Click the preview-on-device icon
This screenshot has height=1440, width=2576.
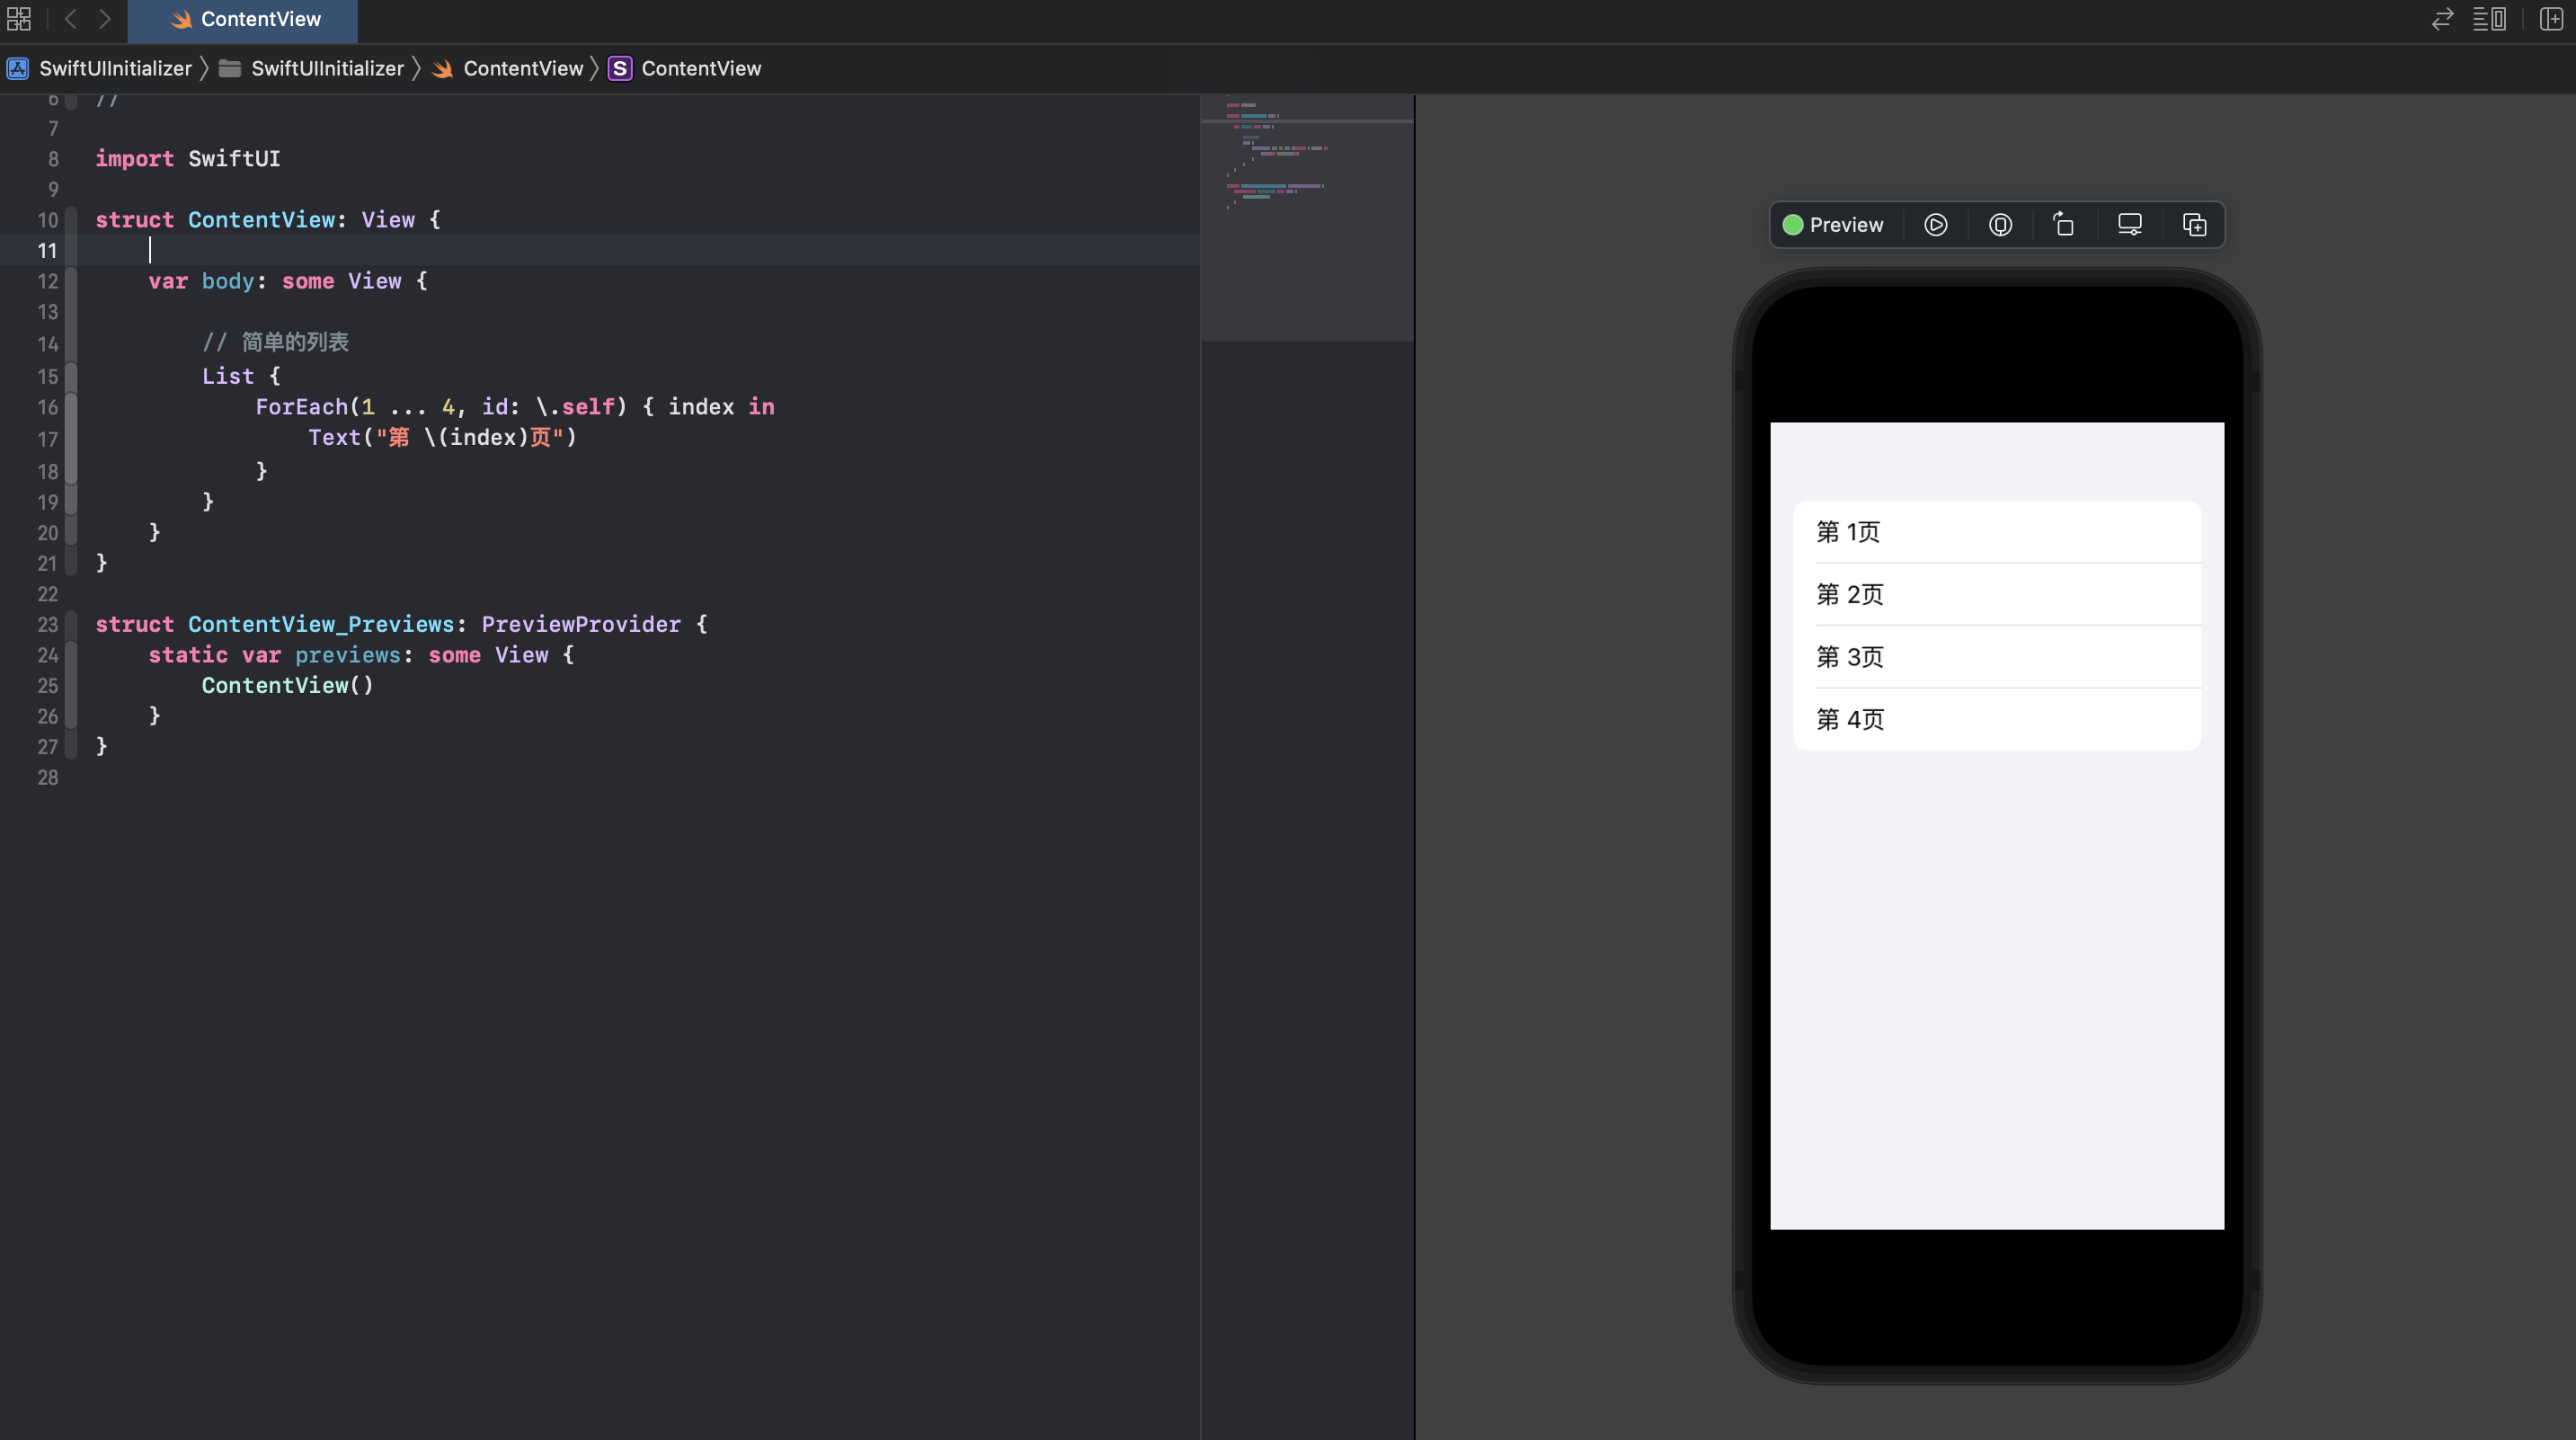click(x=2000, y=225)
